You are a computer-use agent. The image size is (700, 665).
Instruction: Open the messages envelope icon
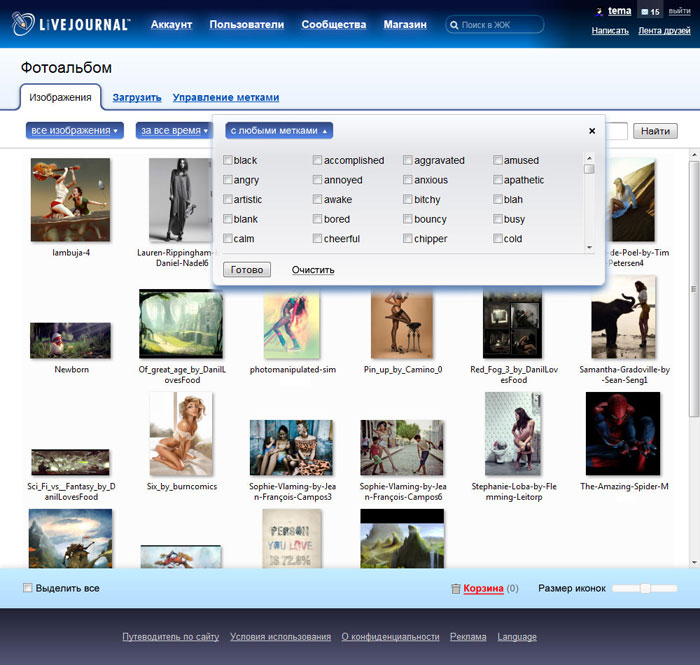point(643,12)
